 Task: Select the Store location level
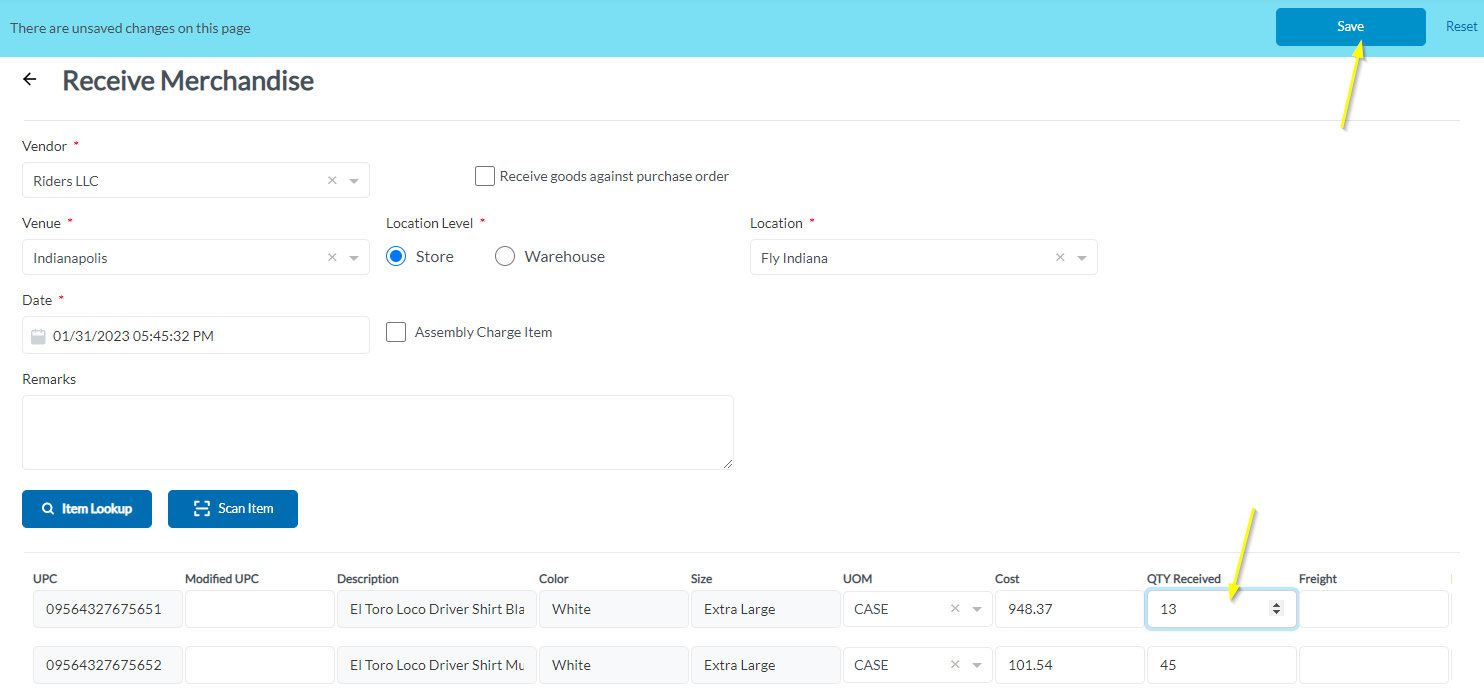coord(396,256)
